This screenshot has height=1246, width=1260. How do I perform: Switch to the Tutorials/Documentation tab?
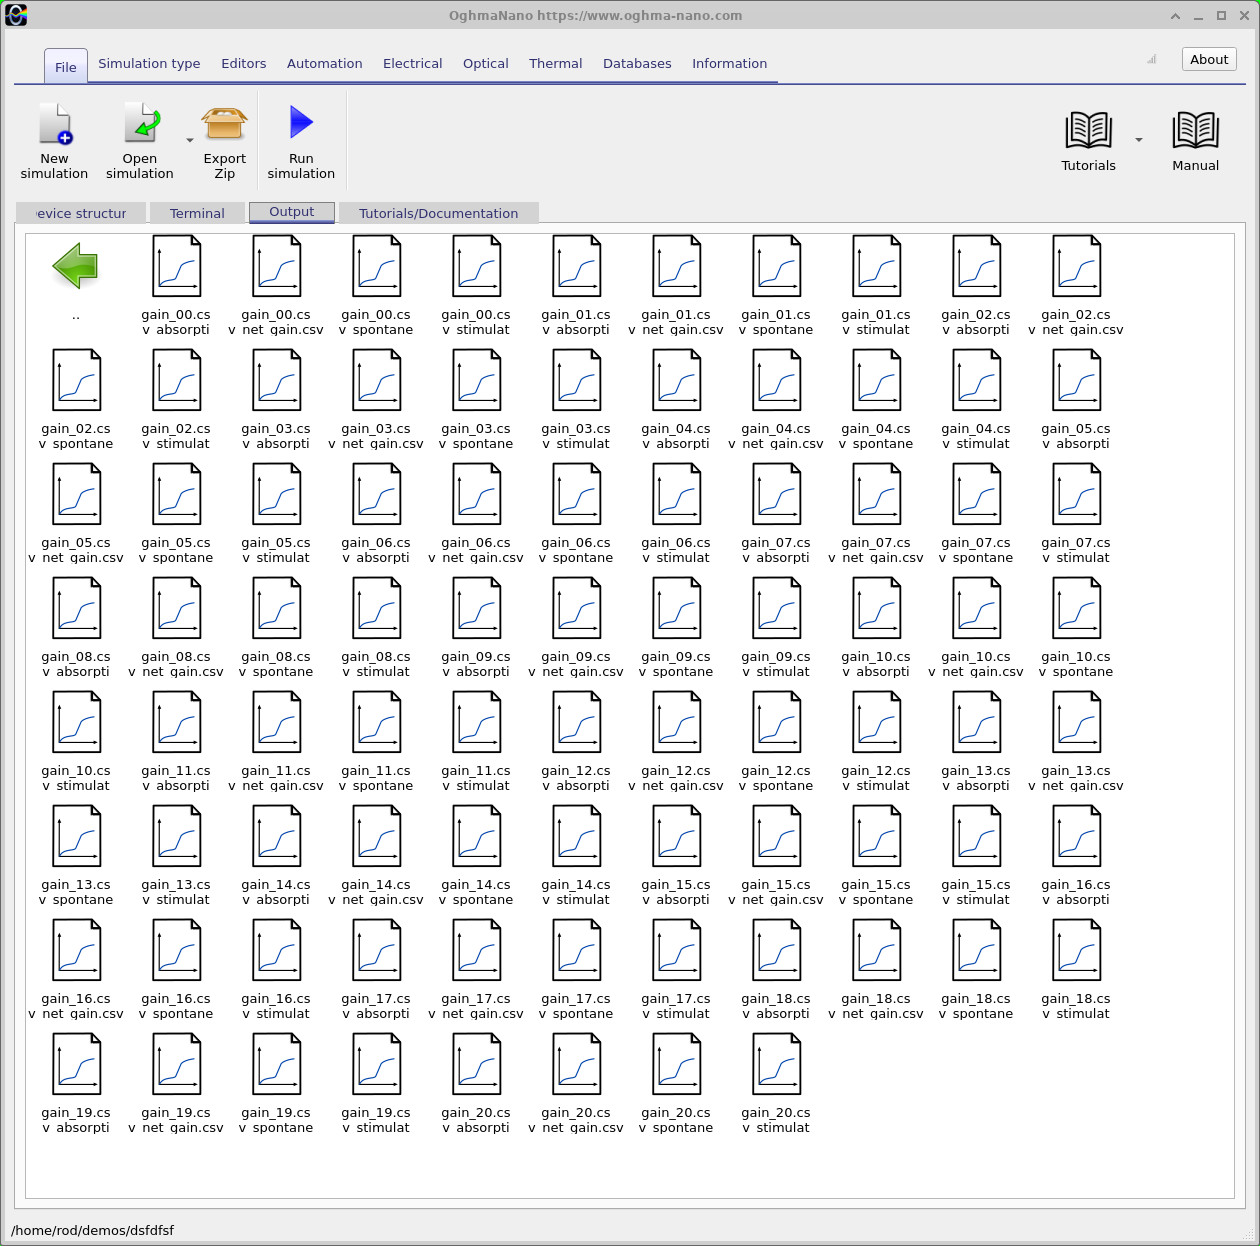439,213
